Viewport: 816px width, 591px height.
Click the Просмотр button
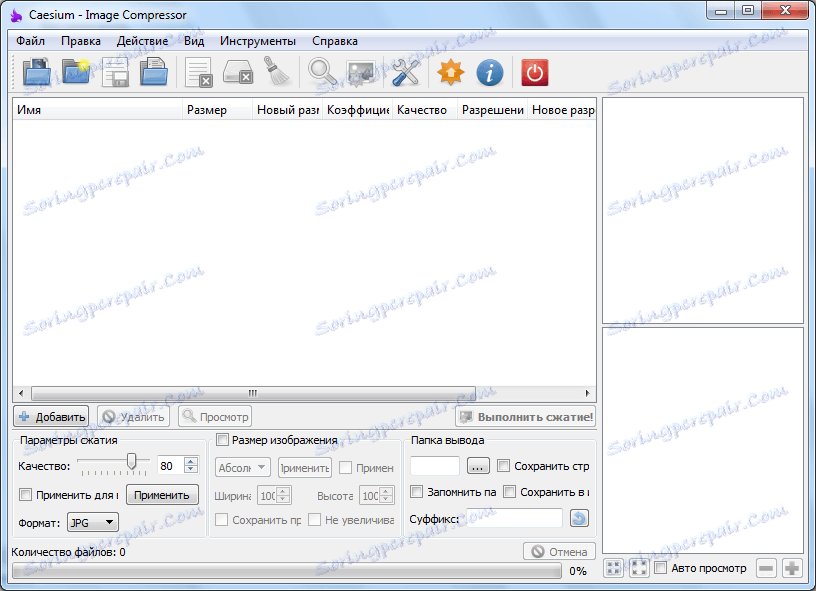(215, 417)
